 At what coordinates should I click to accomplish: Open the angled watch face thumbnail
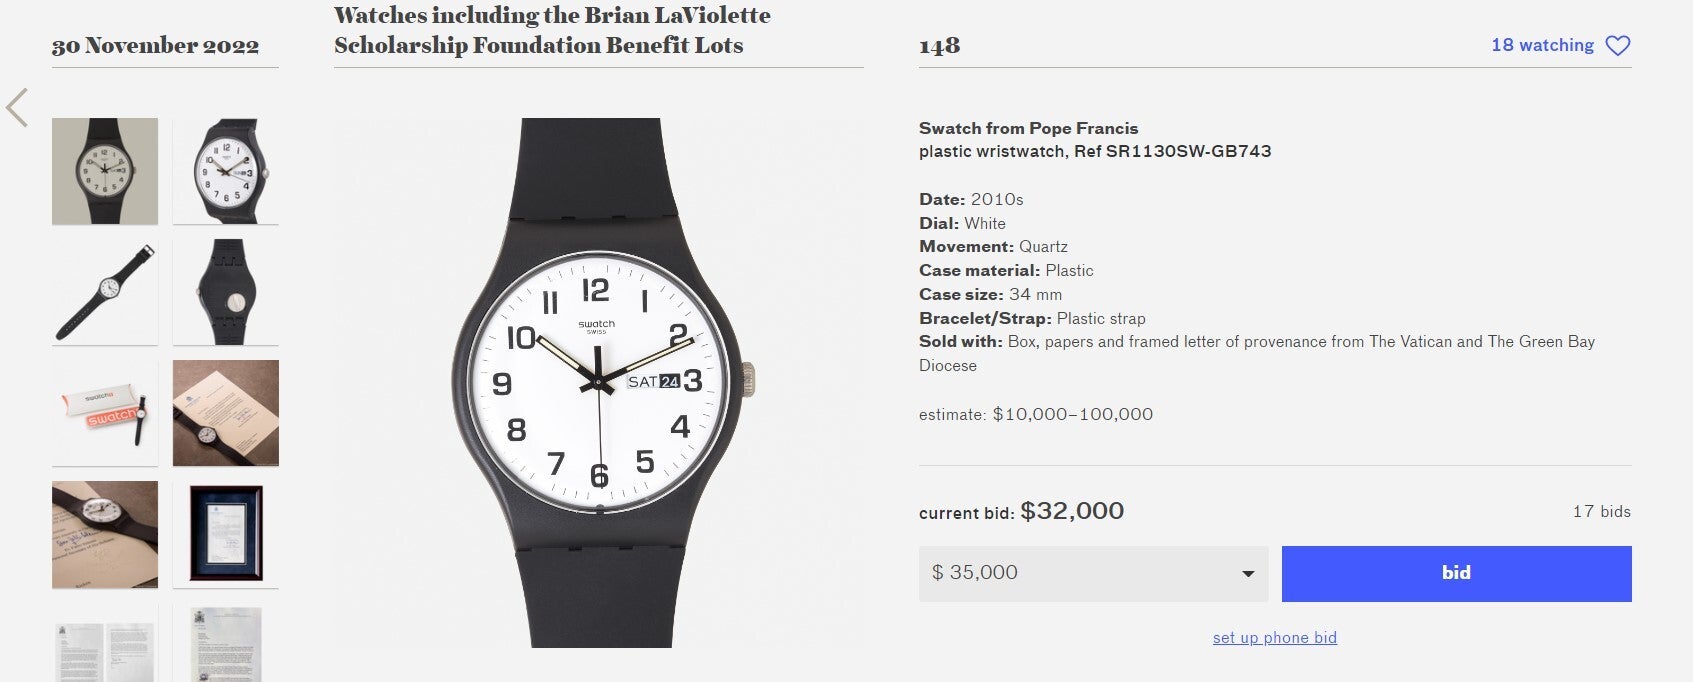point(226,171)
